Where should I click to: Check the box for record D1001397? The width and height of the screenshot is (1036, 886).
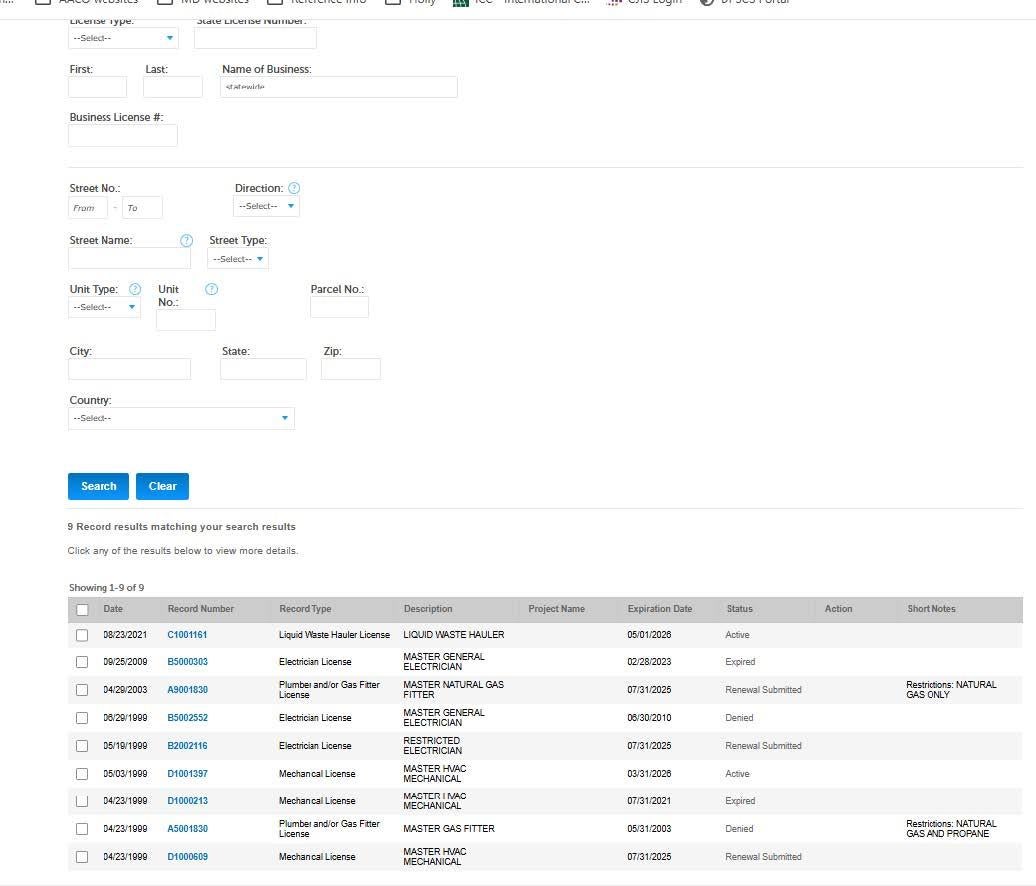(x=82, y=774)
